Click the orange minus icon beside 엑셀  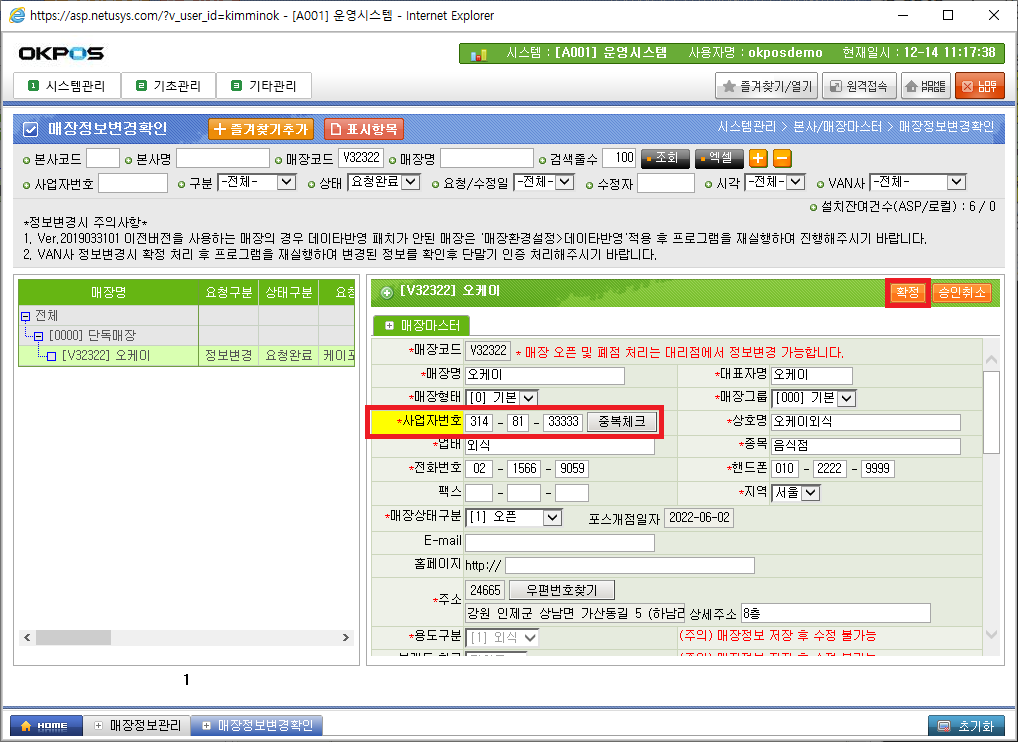(x=782, y=158)
